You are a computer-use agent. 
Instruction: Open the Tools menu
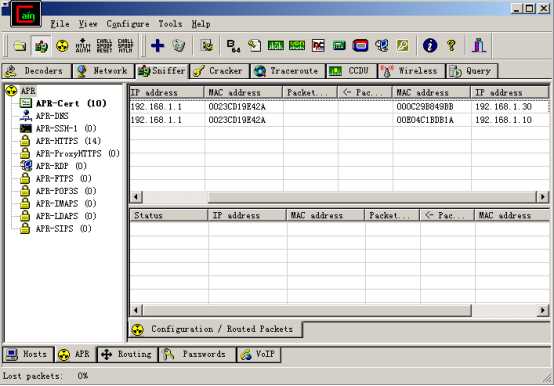pos(170,24)
